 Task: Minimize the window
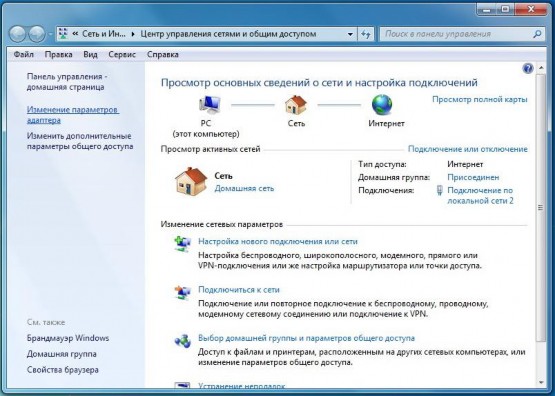coord(488,10)
